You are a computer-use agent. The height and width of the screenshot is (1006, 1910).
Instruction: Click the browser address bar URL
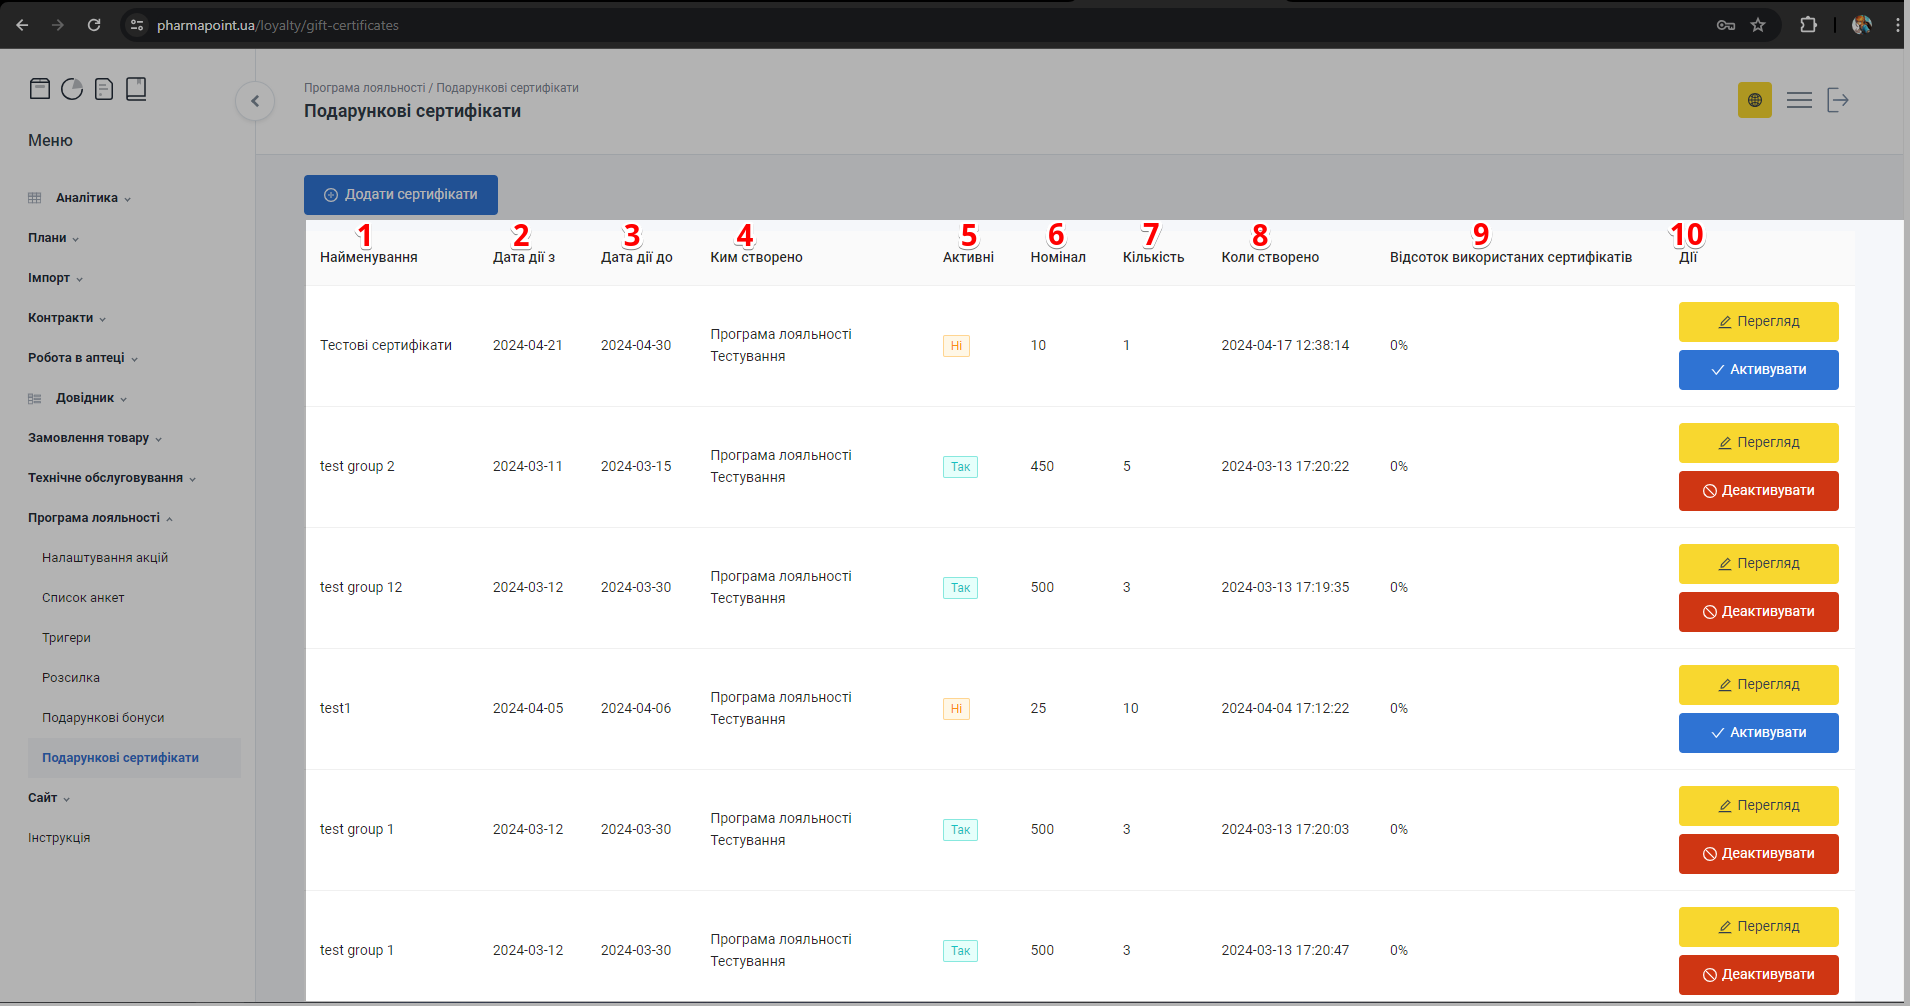coord(278,25)
